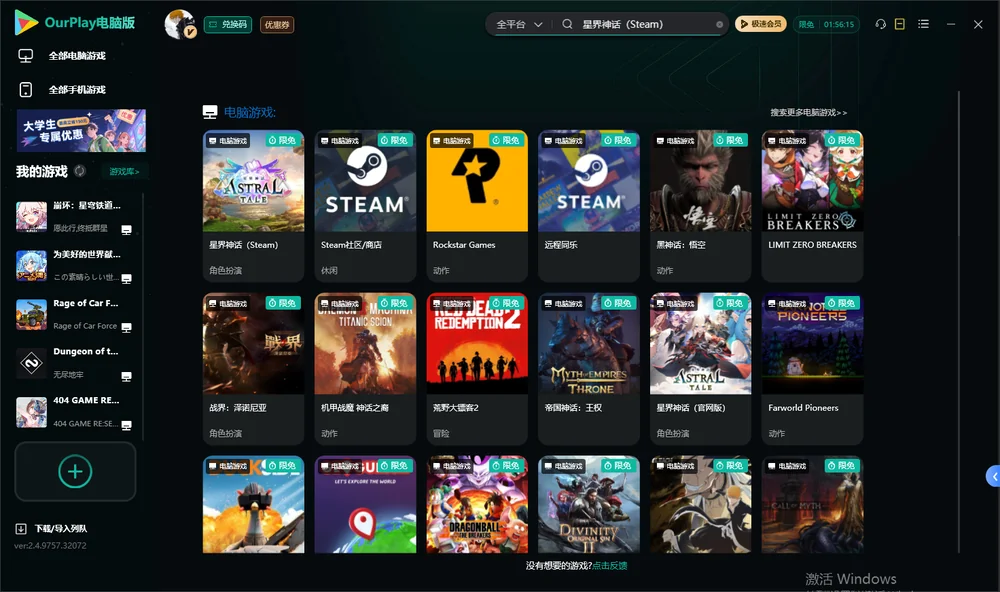The width and height of the screenshot is (1000, 592).
Task: Open the Call of Myth game card
Action: [x=812, y=504]
